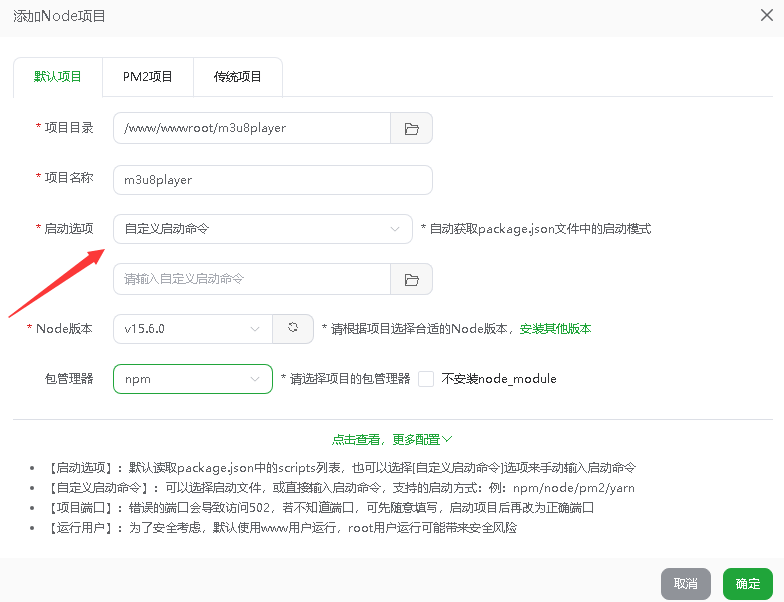The width and height of the screenshot is (784, 602).
Task: Close the Add Node project dialog
Action: pyautogui.click(x=766, y=15)
